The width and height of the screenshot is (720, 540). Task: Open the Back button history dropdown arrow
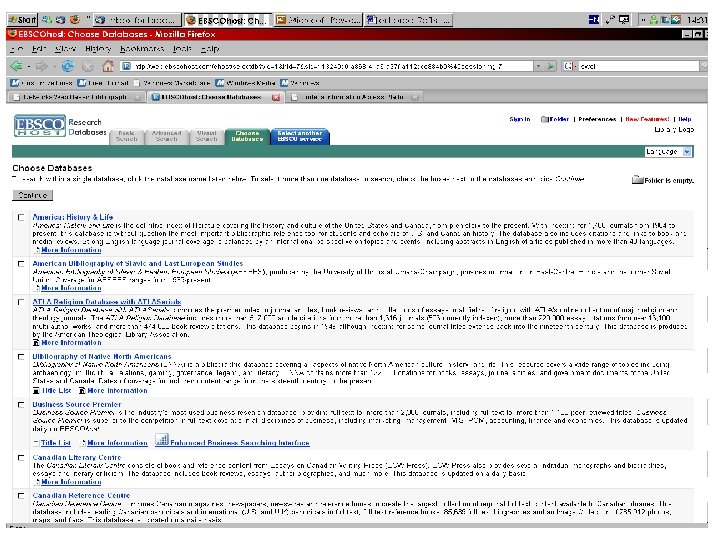tap(28, 67)
